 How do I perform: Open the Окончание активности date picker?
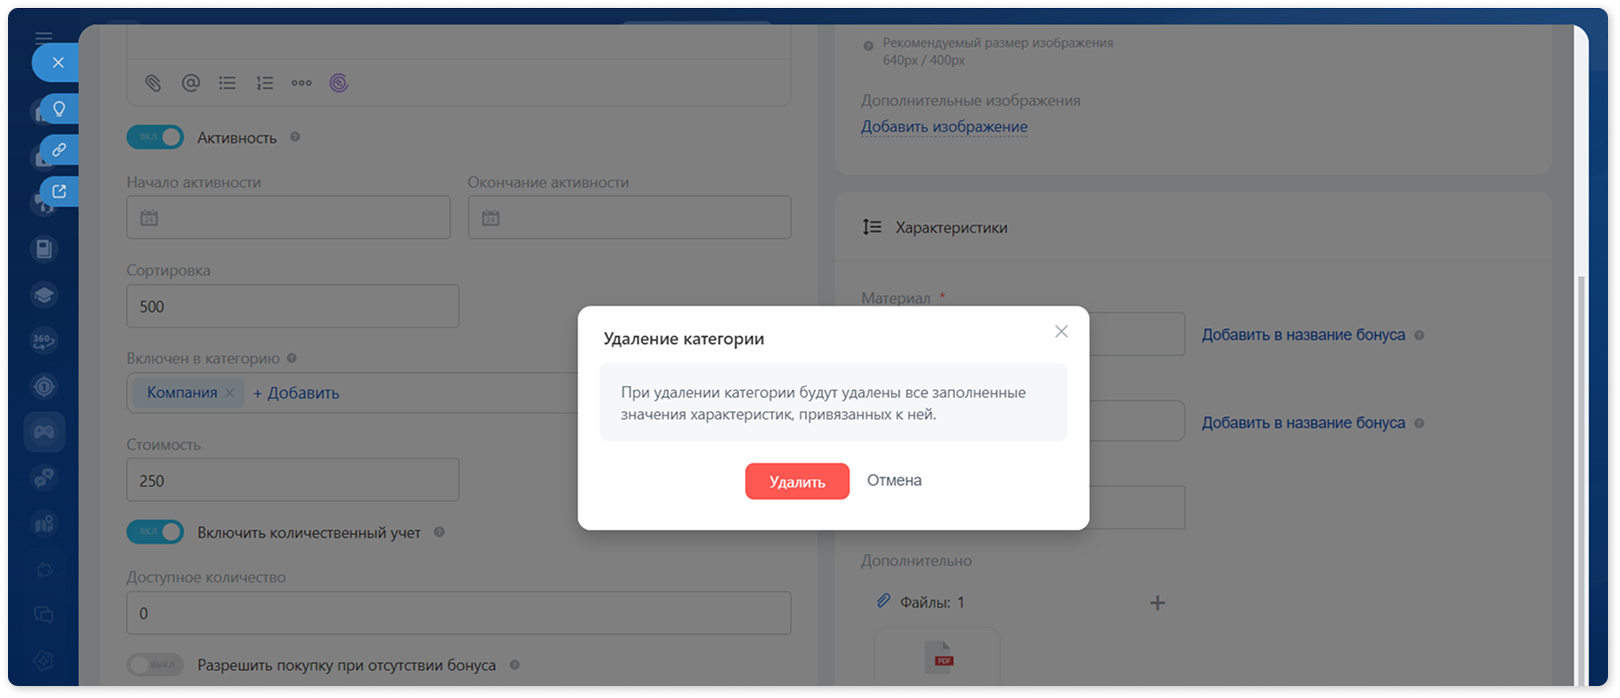(x=630, y=217)
